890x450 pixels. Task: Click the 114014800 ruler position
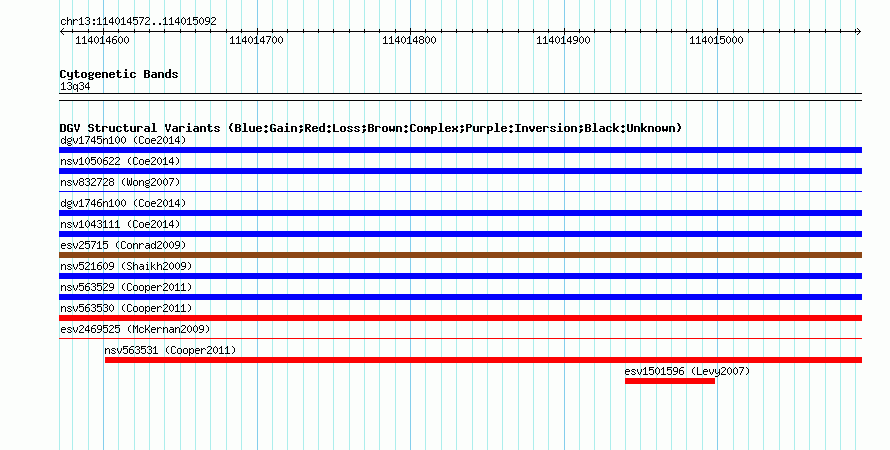tap(409, 40)
